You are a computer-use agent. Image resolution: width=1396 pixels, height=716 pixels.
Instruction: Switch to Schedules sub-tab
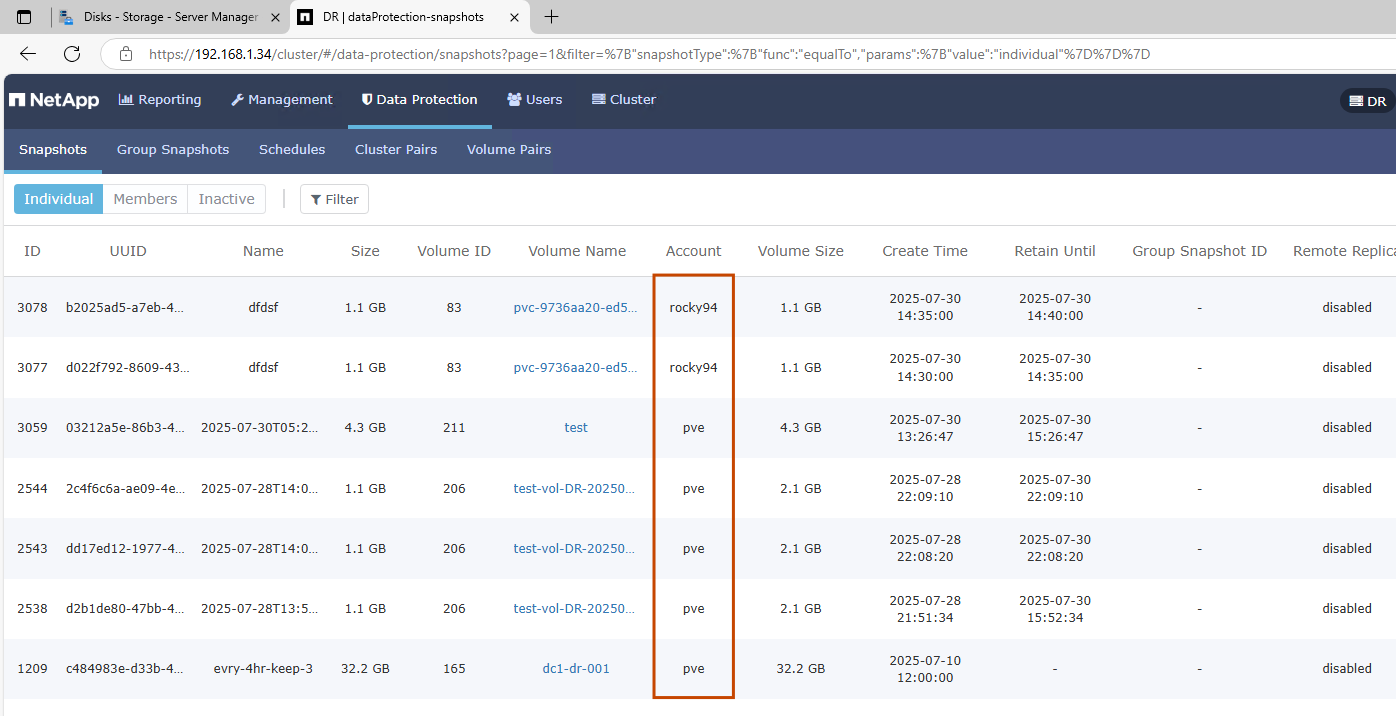tap(292, 150)
